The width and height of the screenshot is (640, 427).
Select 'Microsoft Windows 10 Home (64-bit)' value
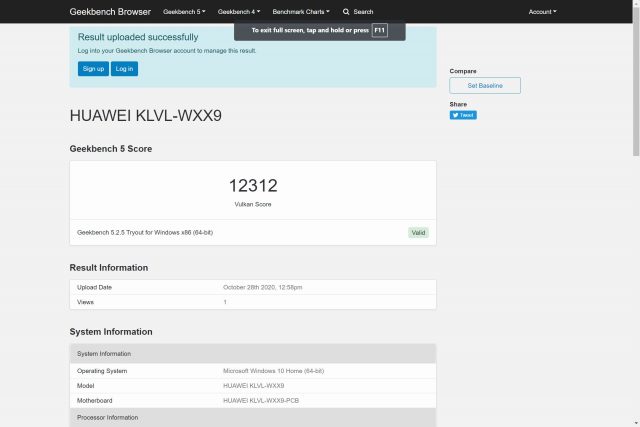273,371
